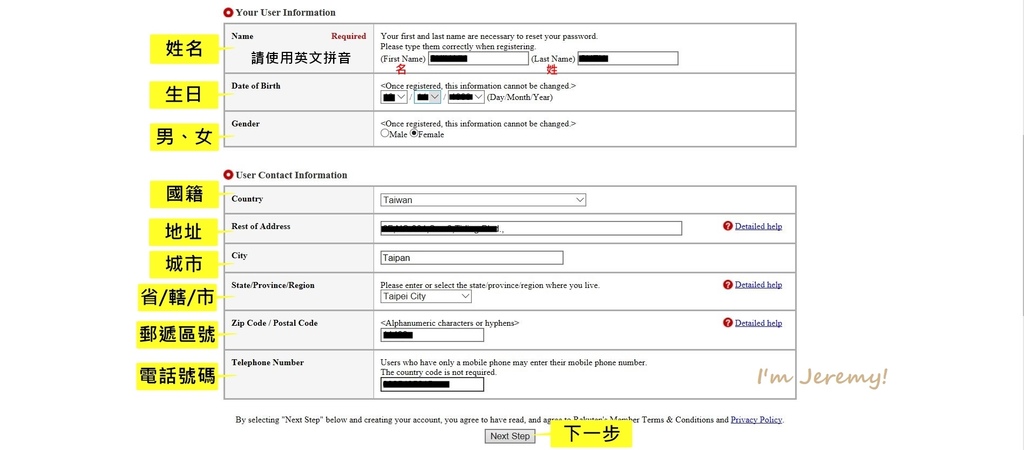
Task: Click the red bullet beside User Contact Information
Action: [228, 175]
